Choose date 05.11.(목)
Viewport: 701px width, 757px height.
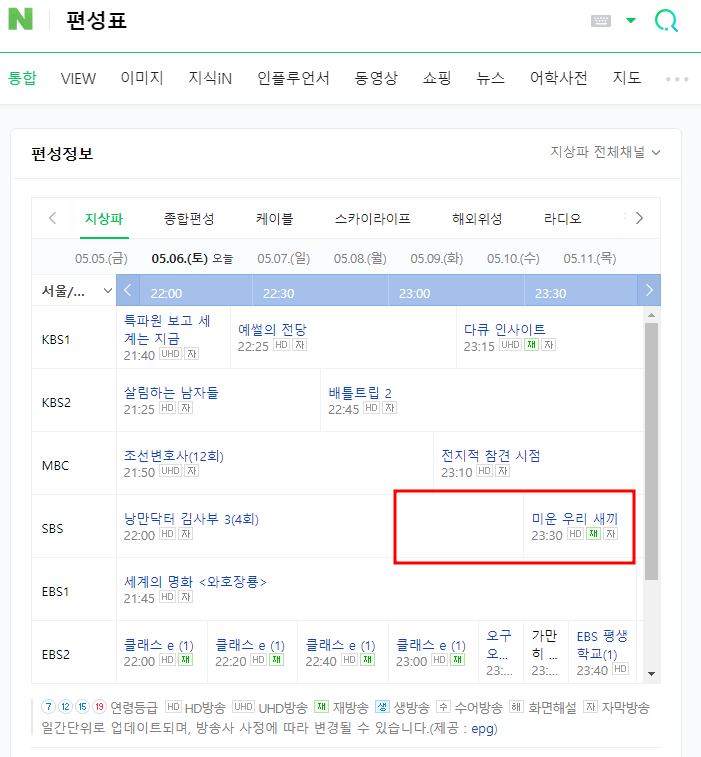[x=589, y=259]
